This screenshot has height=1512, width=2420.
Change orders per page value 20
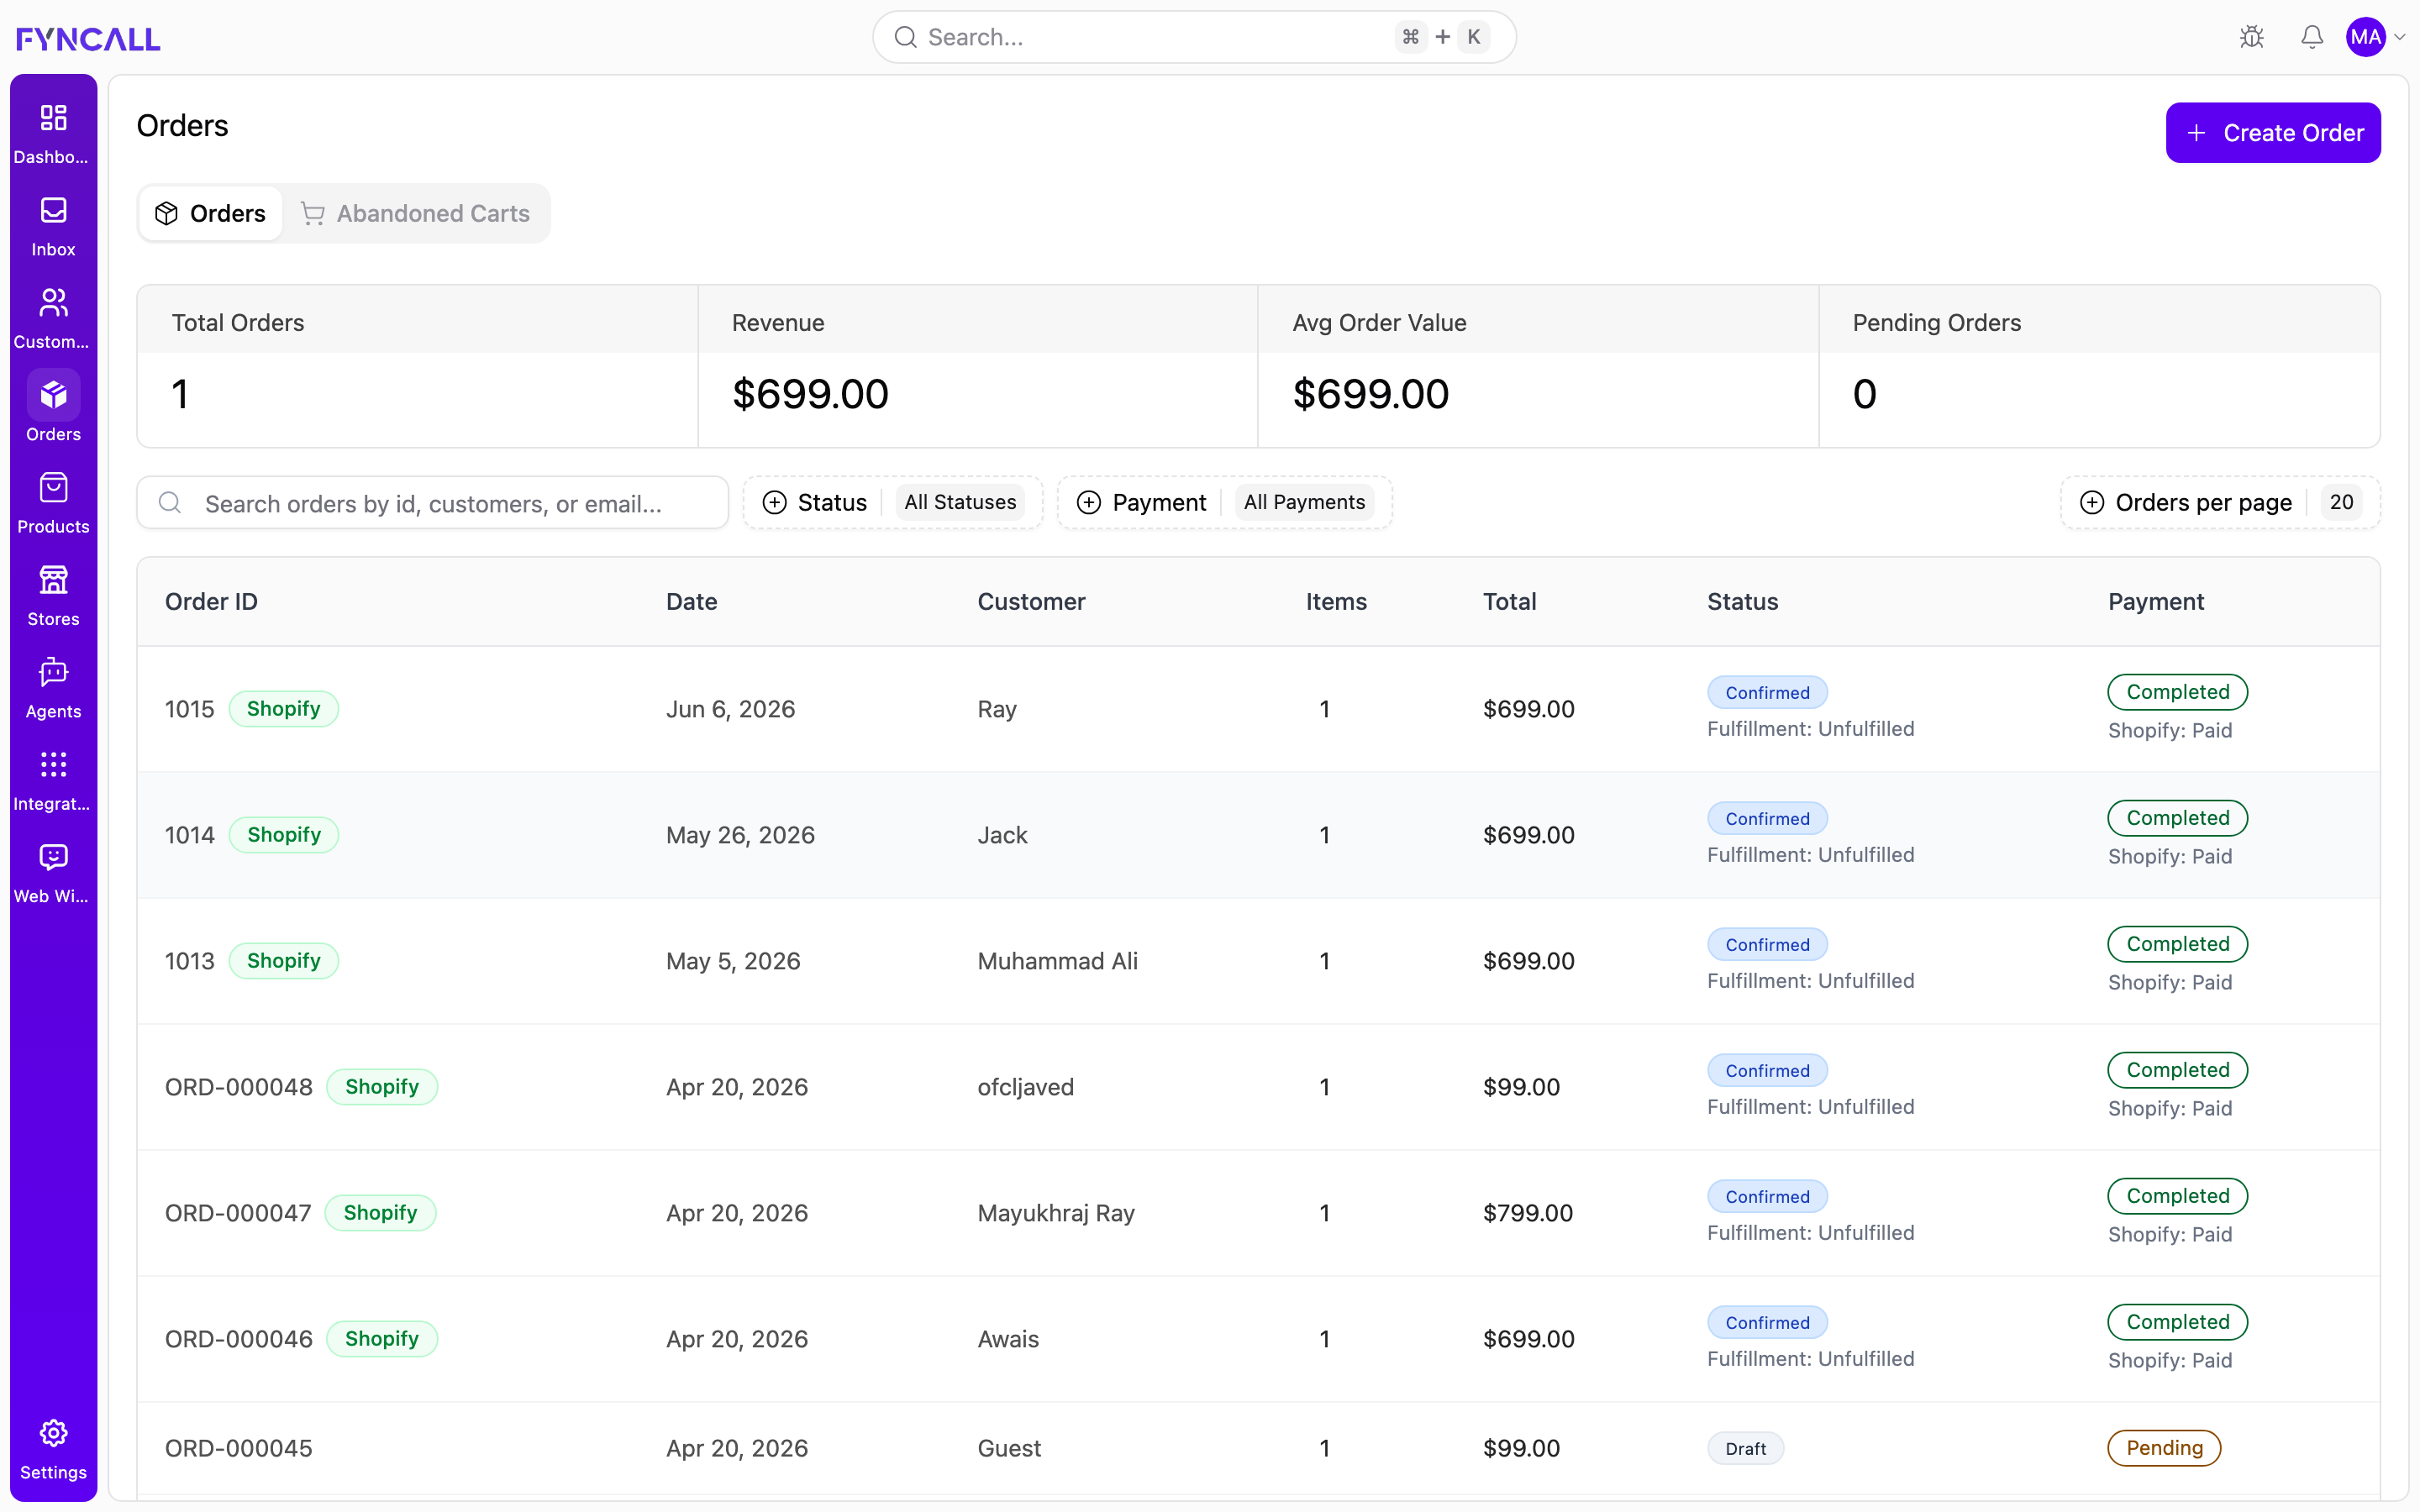2341,502
